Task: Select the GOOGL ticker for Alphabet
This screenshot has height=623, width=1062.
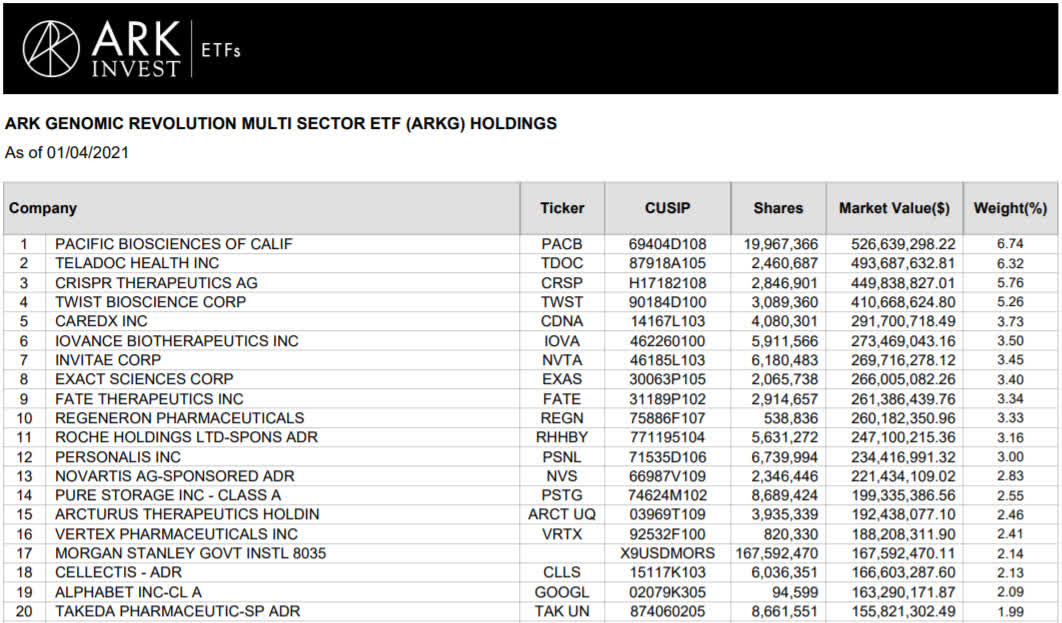Action: click(562, 593)
